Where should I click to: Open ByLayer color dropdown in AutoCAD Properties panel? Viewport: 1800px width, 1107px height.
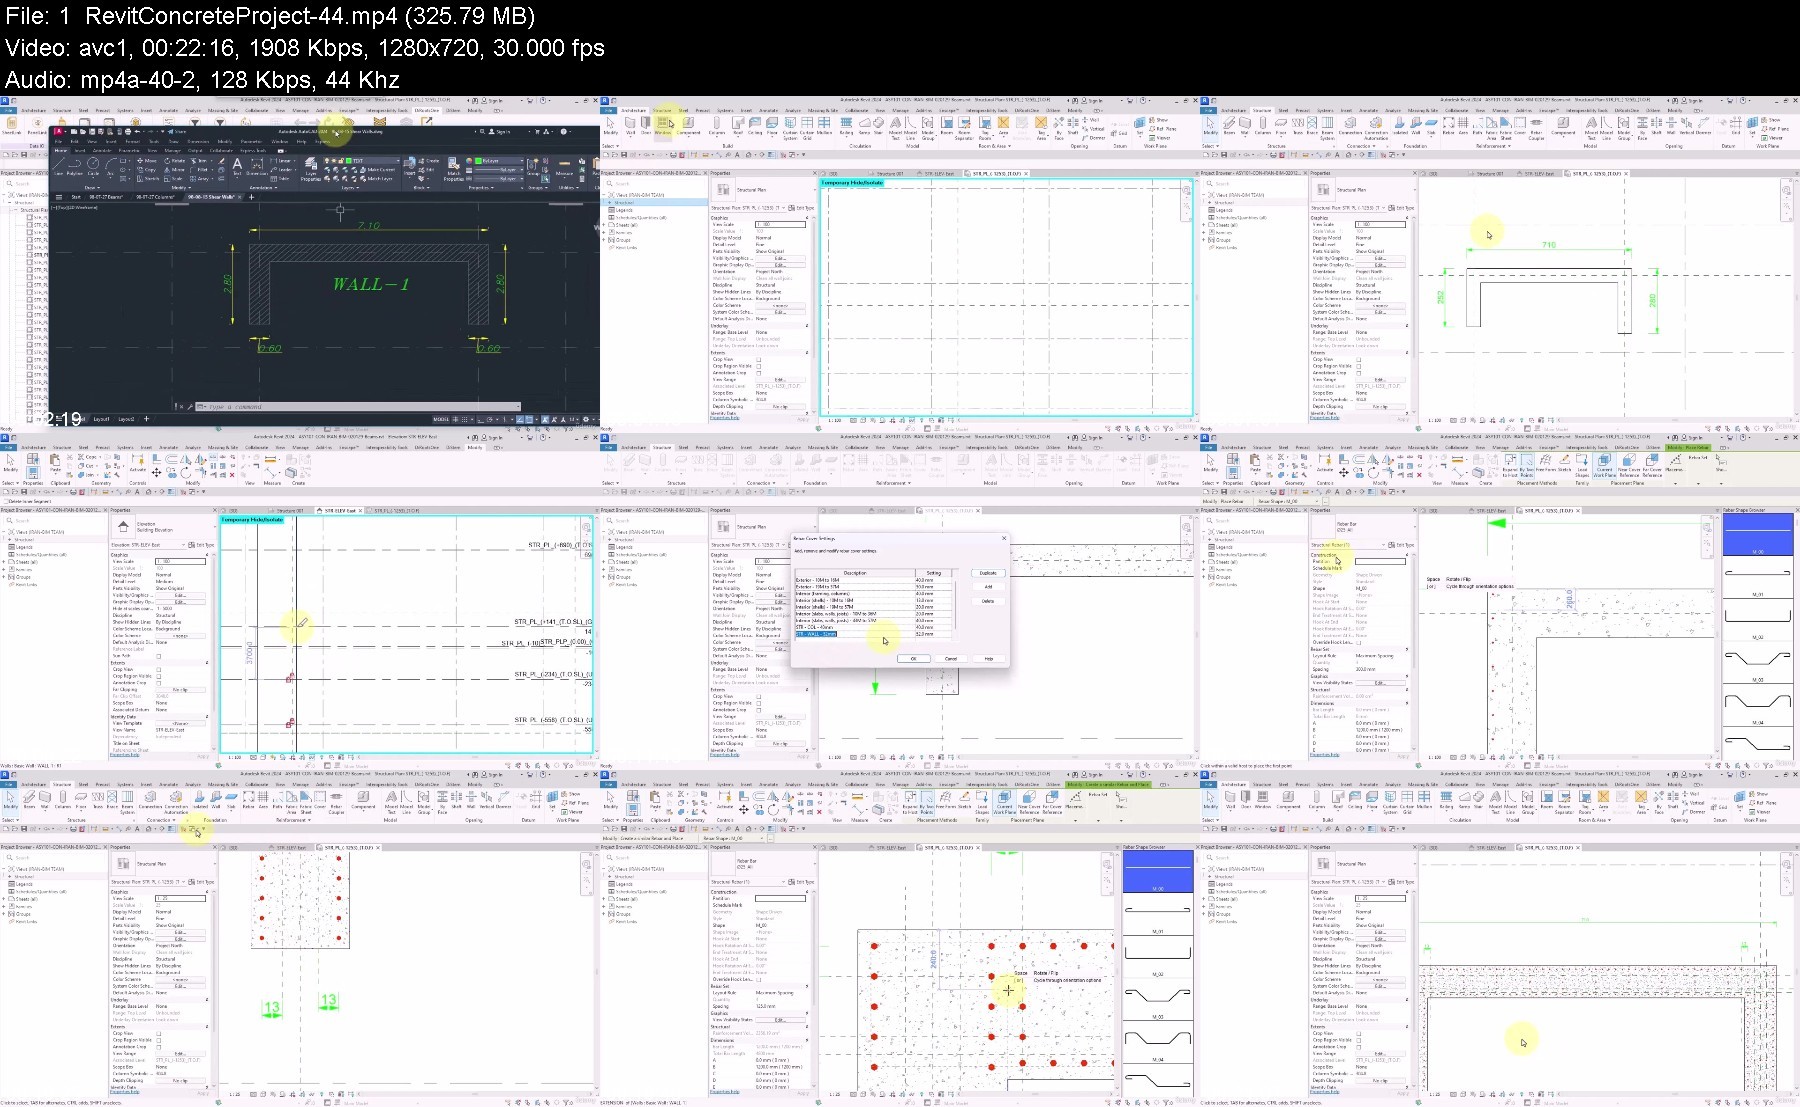(498, 160)
